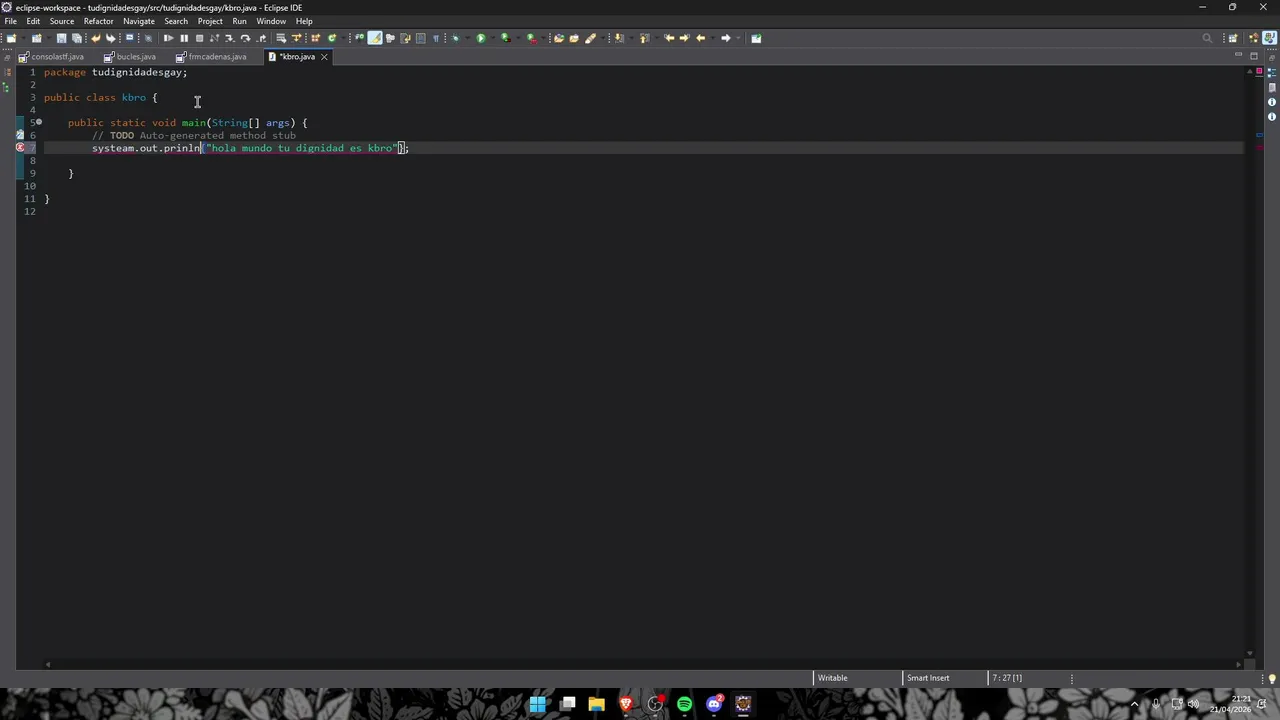Open the New file dropdown arrow

pyautogui.click(x=22, y=38)
